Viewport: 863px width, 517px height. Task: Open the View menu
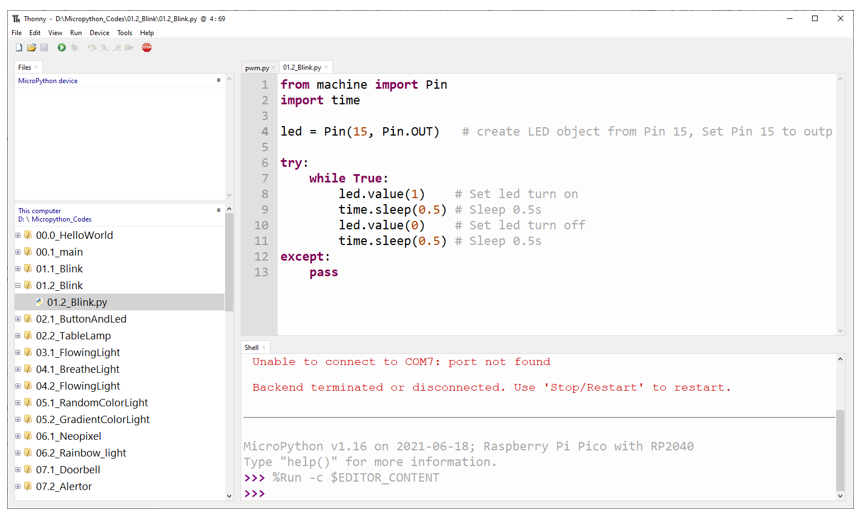[55, 33]
